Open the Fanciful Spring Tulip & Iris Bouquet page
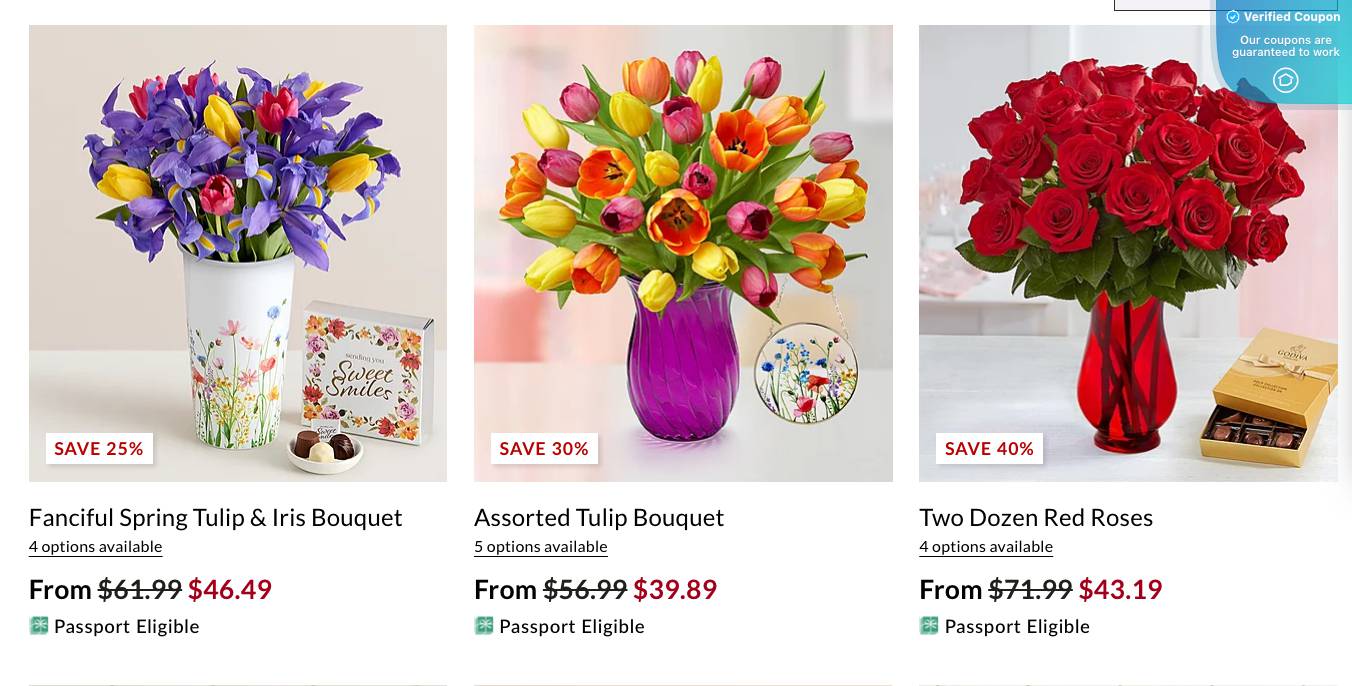The width and height of the screenshot is (1352, 686). [215, 517]
